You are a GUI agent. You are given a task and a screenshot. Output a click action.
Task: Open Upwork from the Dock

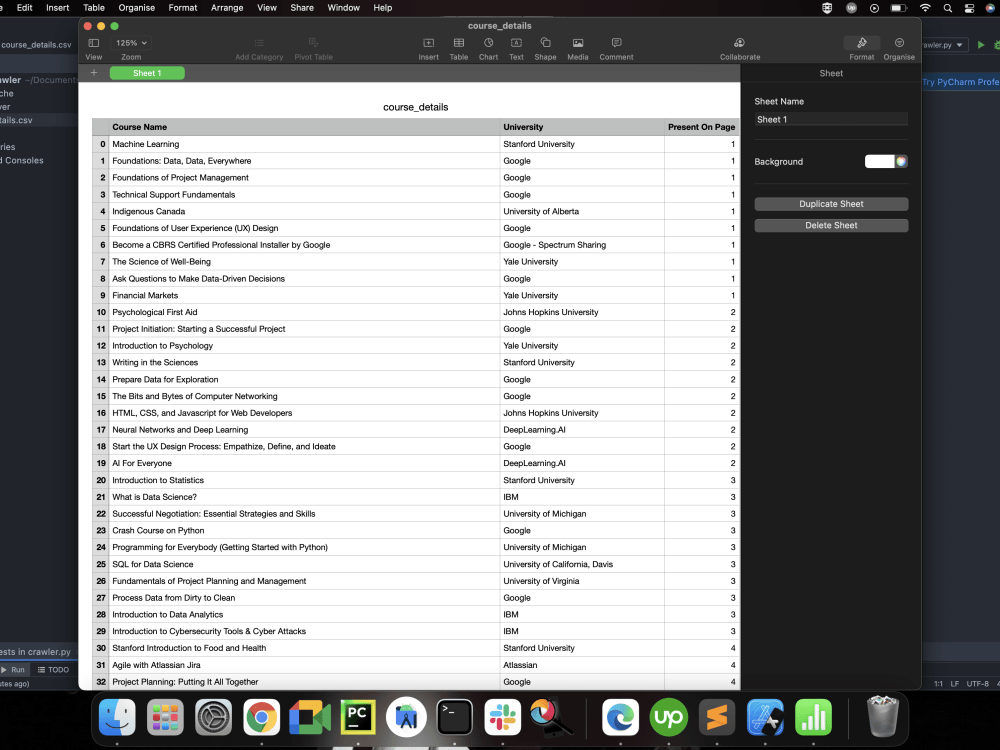pyautogui.click(x=668, y=717)
